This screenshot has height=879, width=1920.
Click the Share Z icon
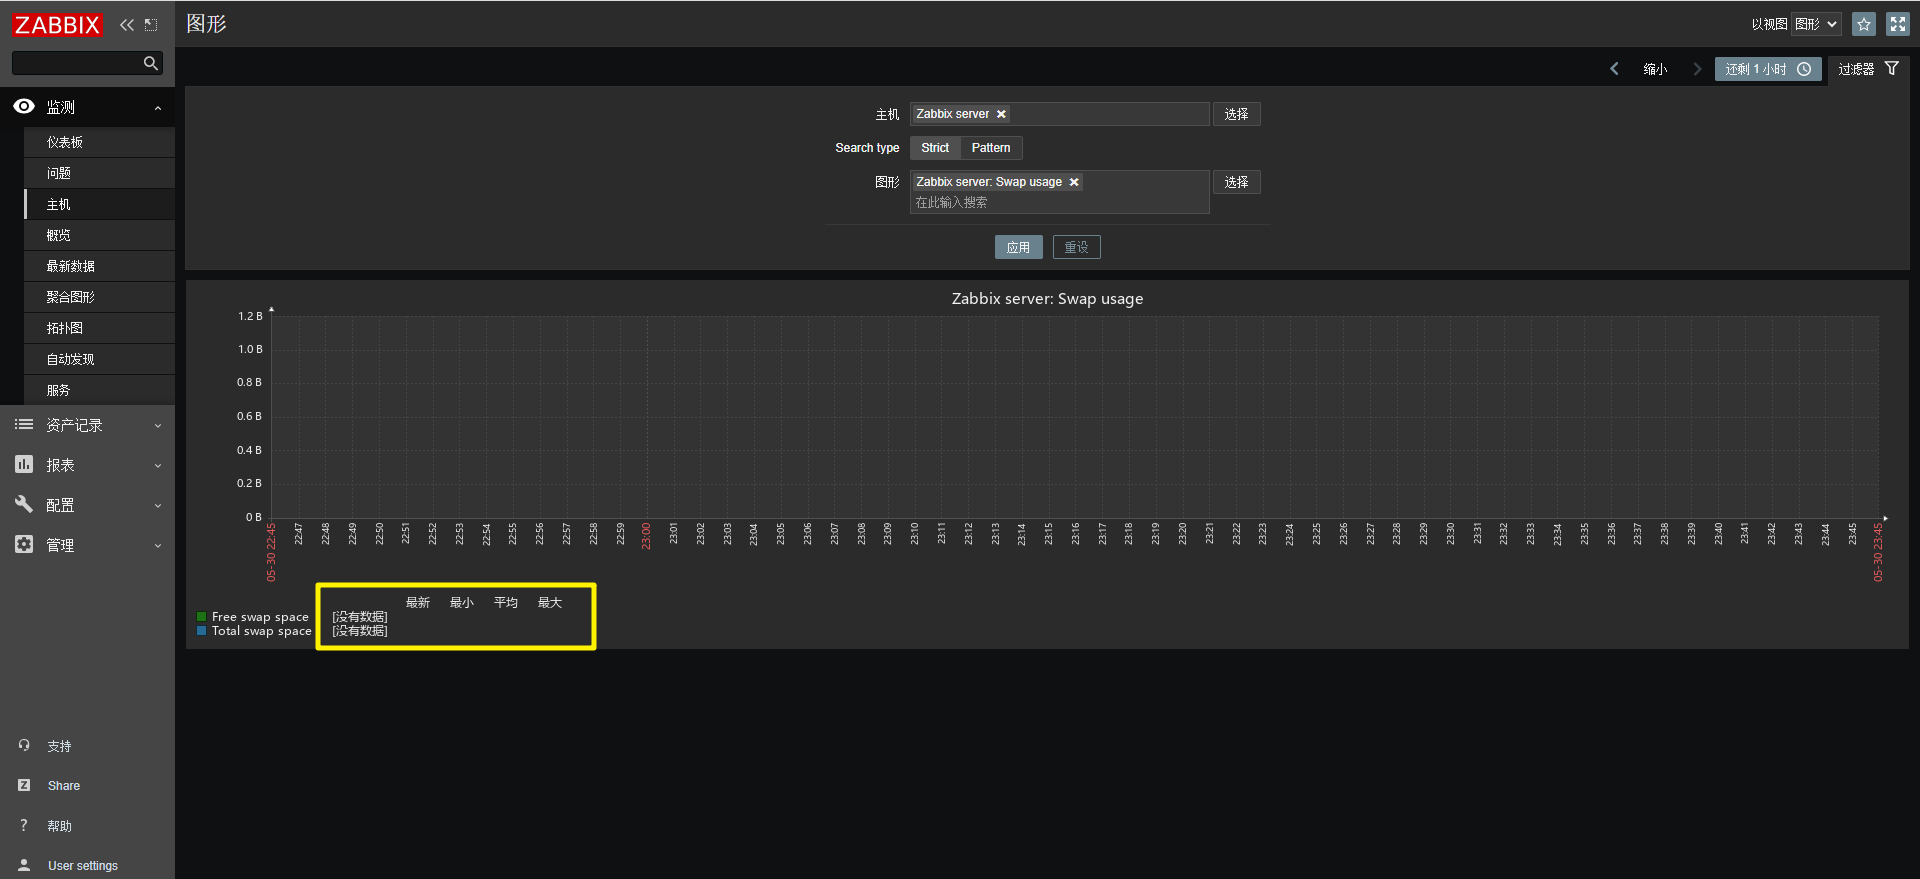tap(24, 785)
